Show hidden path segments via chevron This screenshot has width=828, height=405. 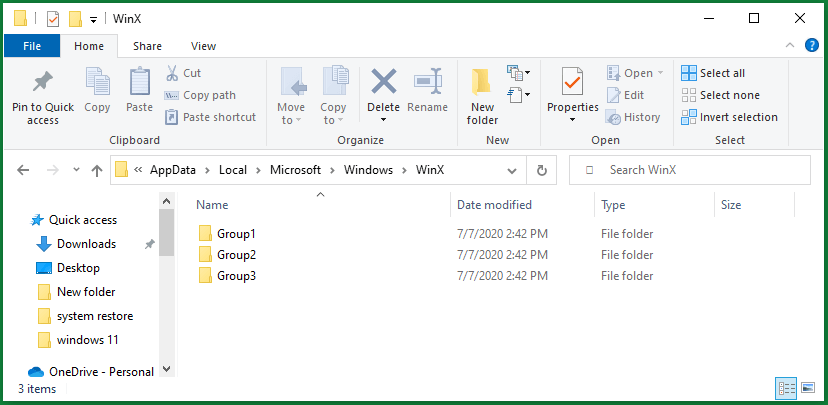[x=138, y=170]
